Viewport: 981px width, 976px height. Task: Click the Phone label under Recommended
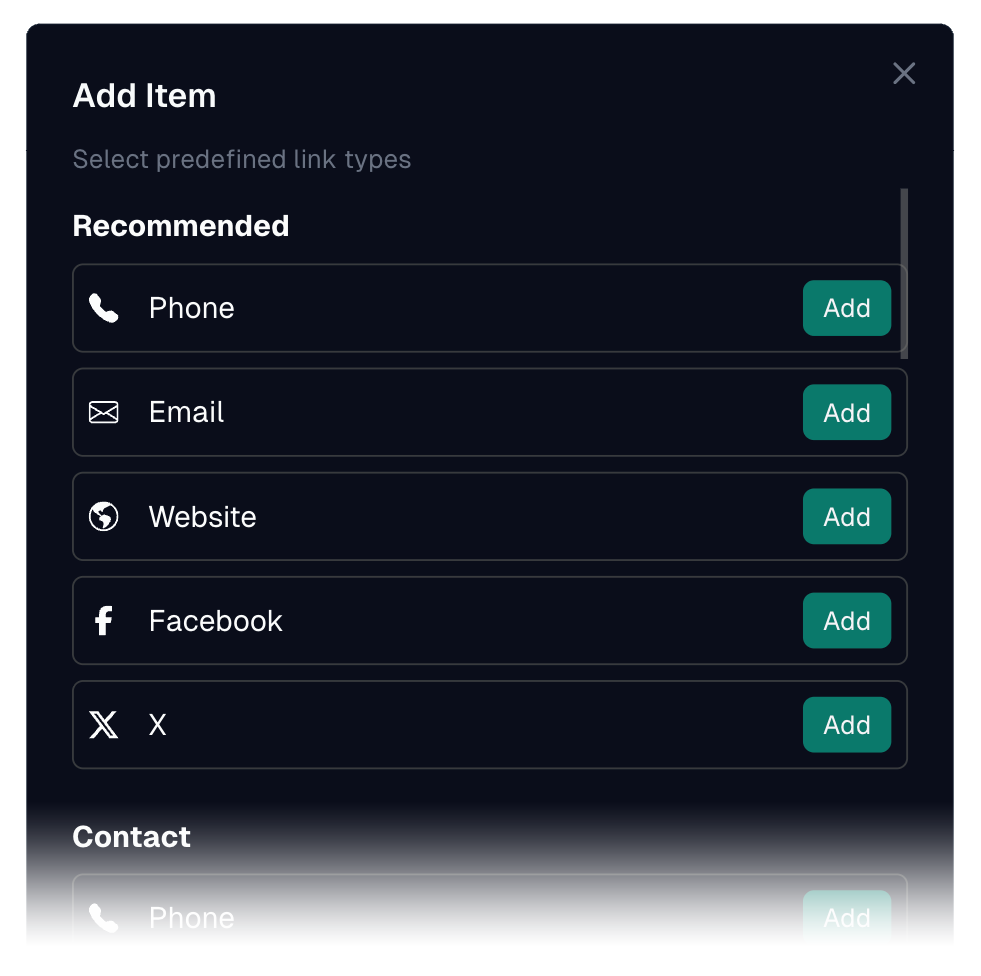pyautogui.click(x=191, y=308)
